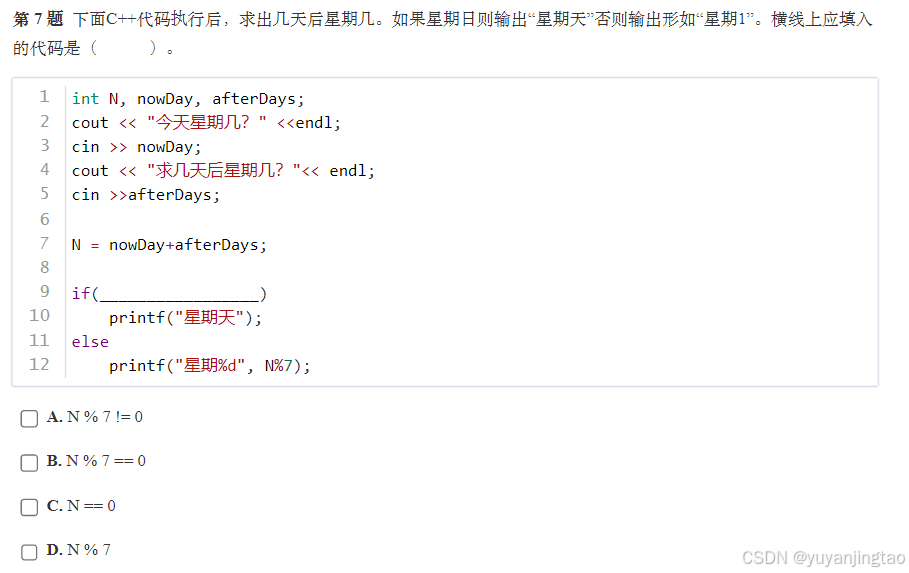Click line number 9 in code gutter

click(45, 292)
